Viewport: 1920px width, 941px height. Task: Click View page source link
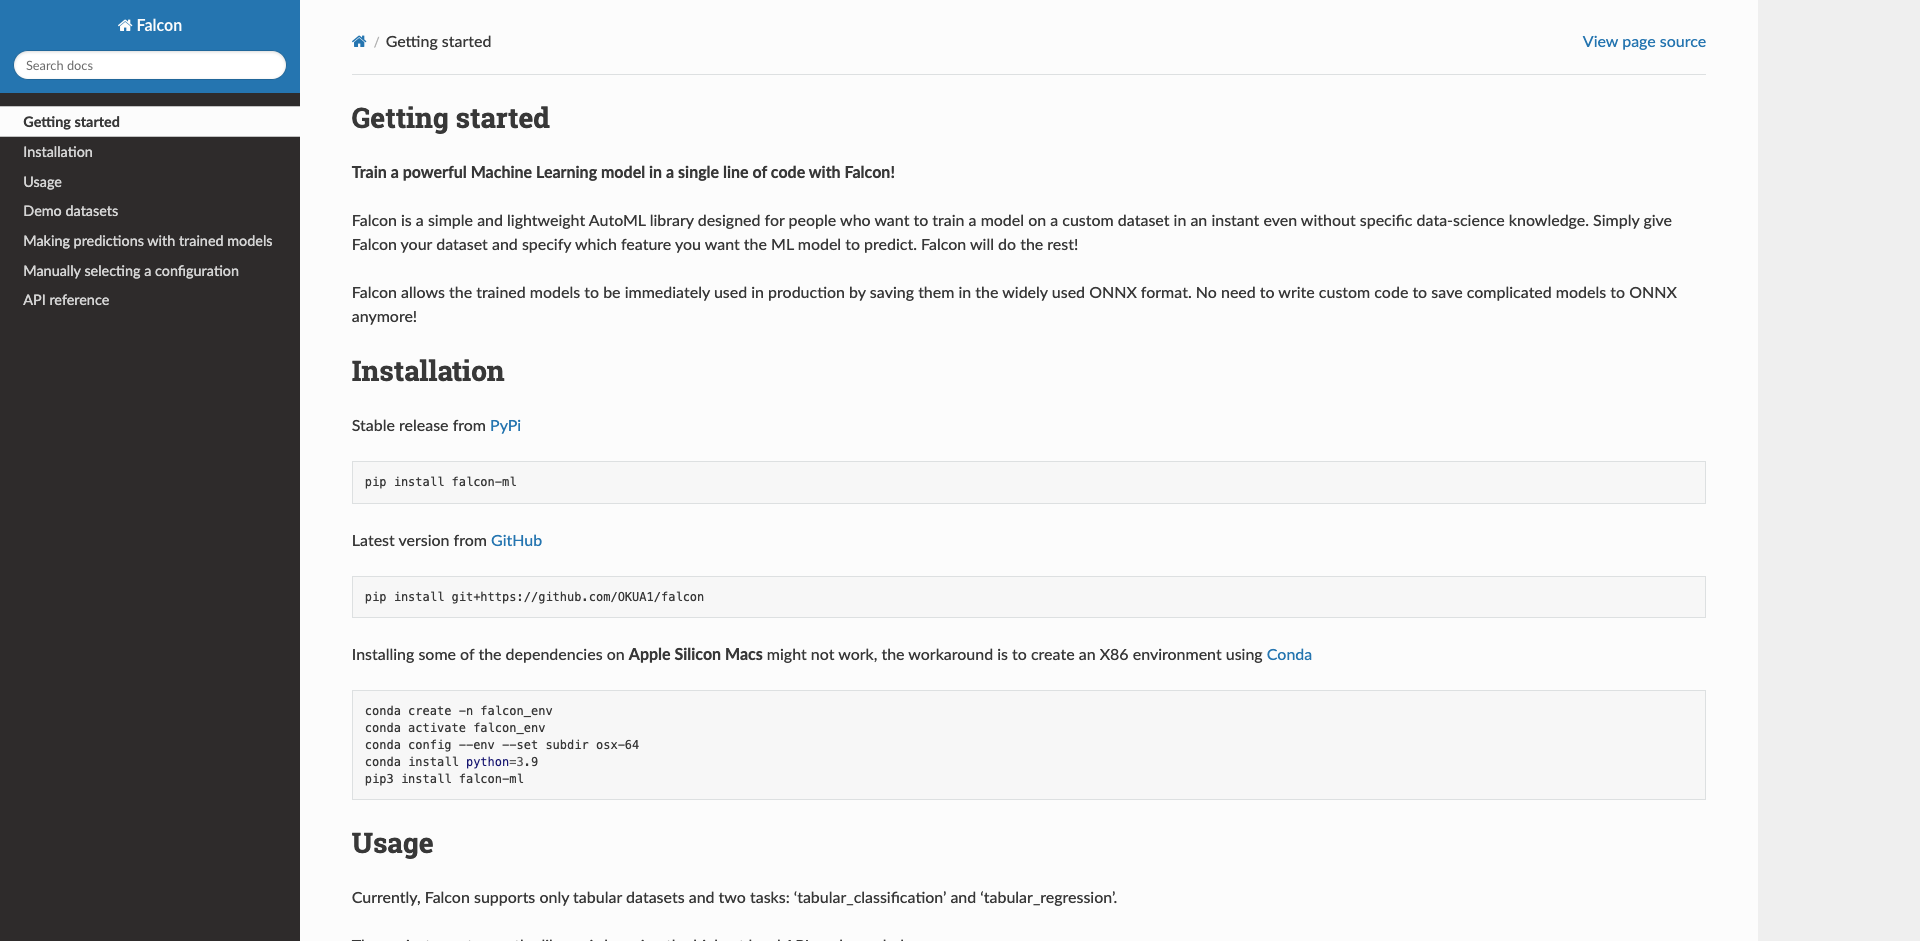(x=1644, y=42)
